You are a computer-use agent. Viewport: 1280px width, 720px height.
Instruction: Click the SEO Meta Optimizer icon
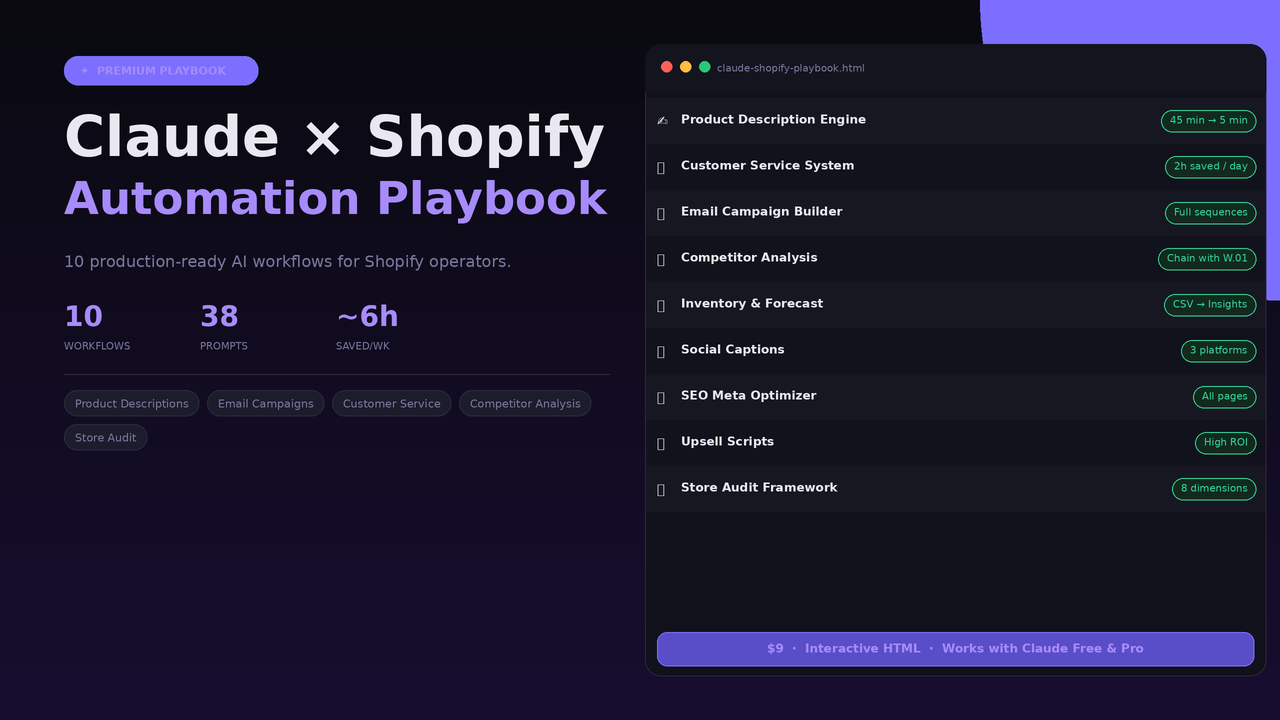[x=660, y=397]
